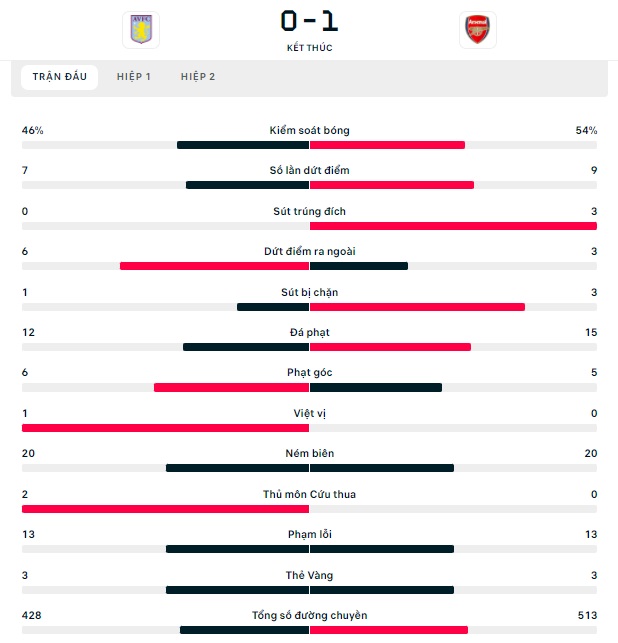Click the Ném biên stat bar

click(x=309, y=468)
